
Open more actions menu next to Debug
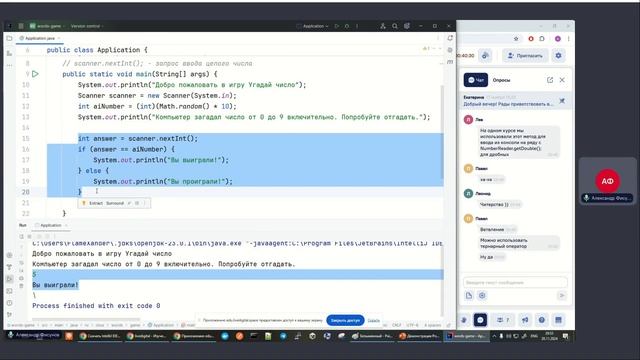tap(357, 26)
